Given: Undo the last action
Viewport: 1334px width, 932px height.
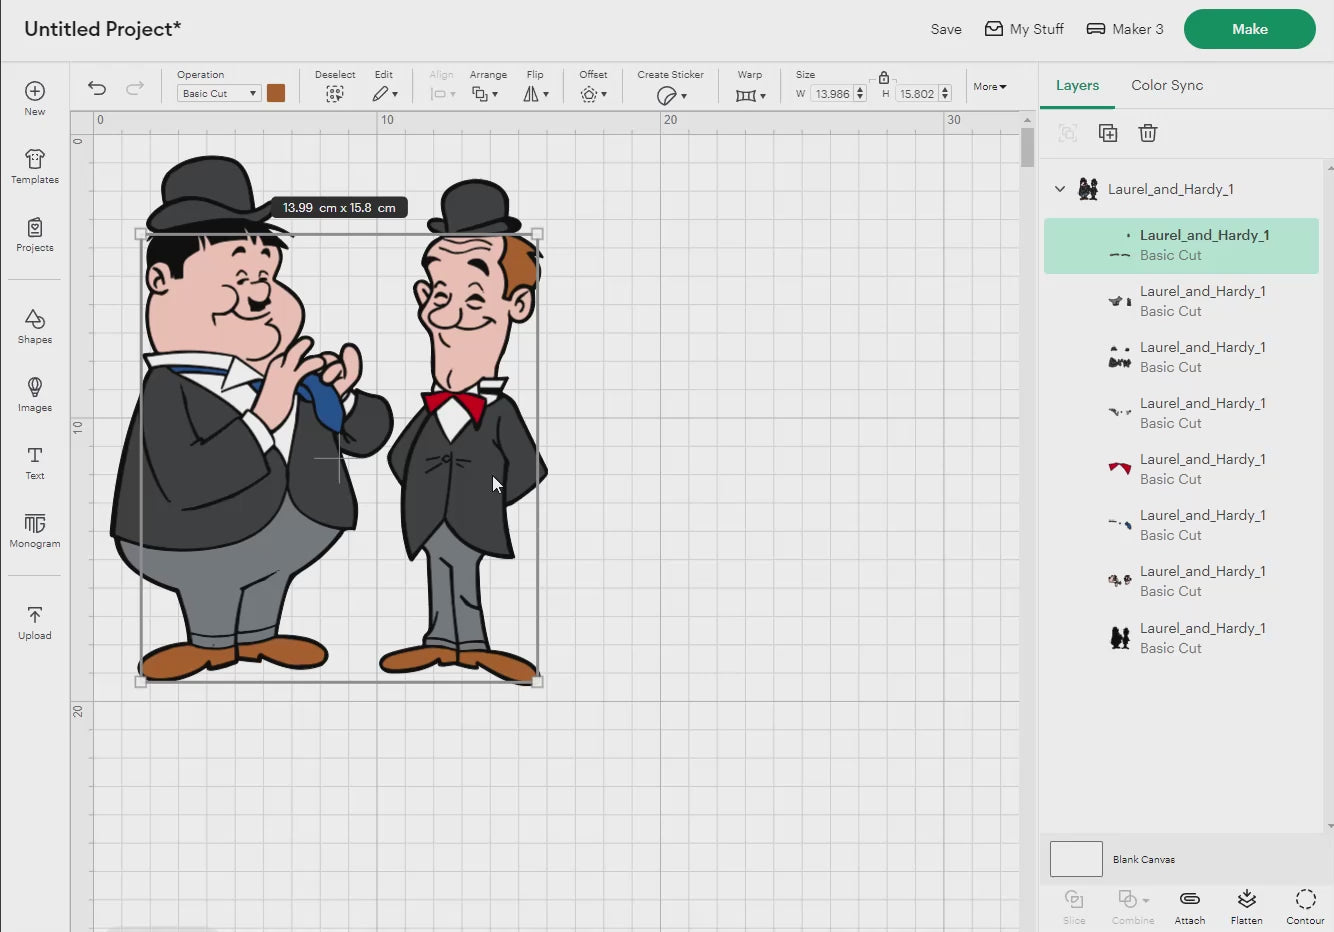Looking at the screenshot, I should click(97, 88).
